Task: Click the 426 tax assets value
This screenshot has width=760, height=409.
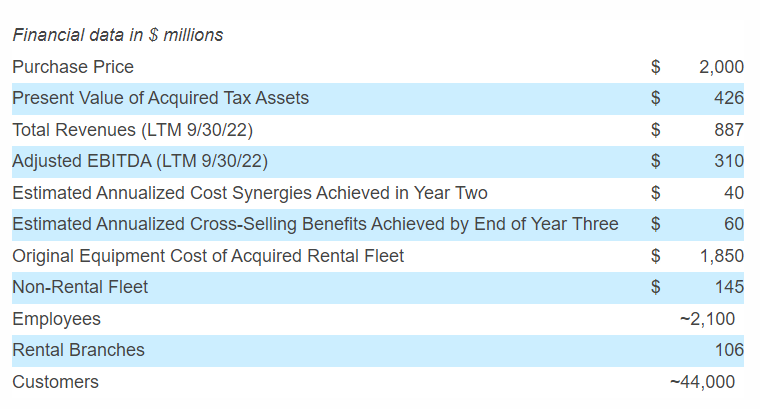Action: [x=729, y=98]
